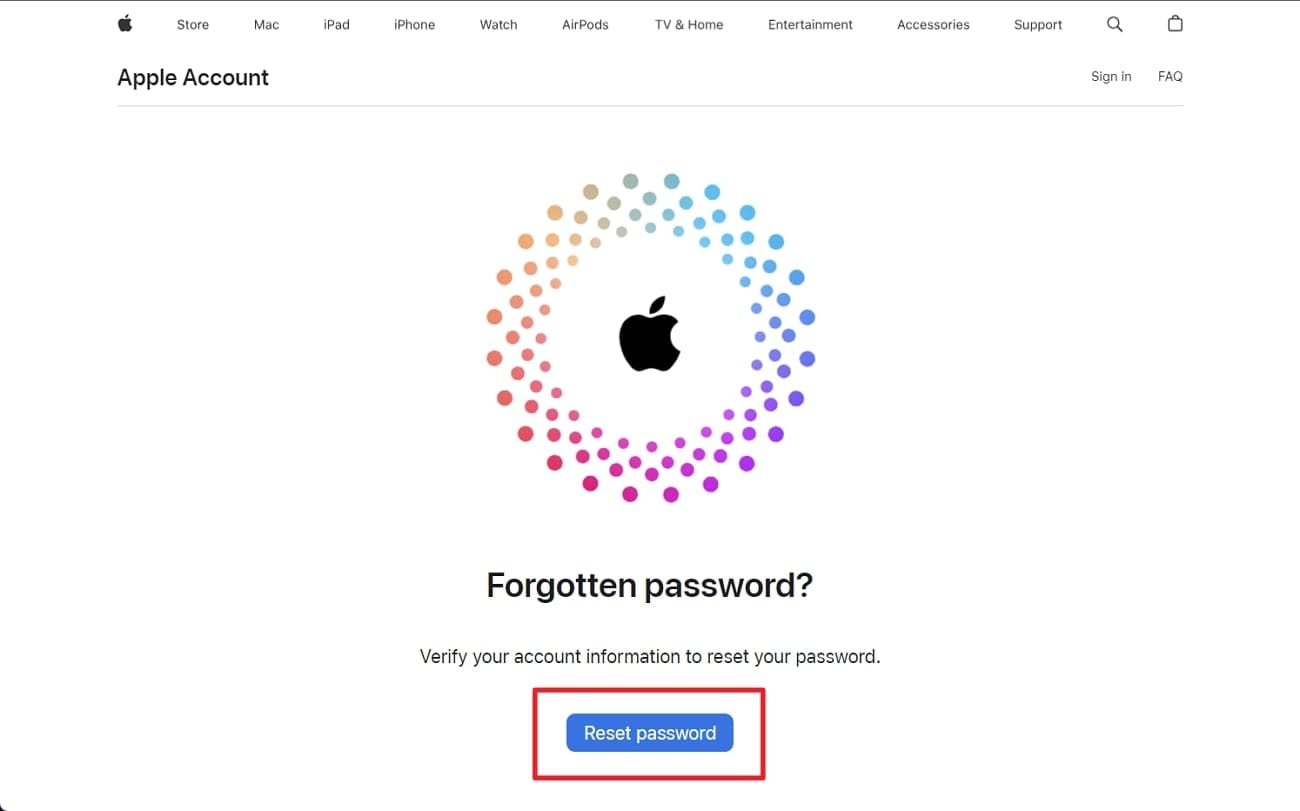The height and width of the screenshot is (811, 1300).
Task: Click the "Forgotten password?" heading
Action: coord(650,585)
